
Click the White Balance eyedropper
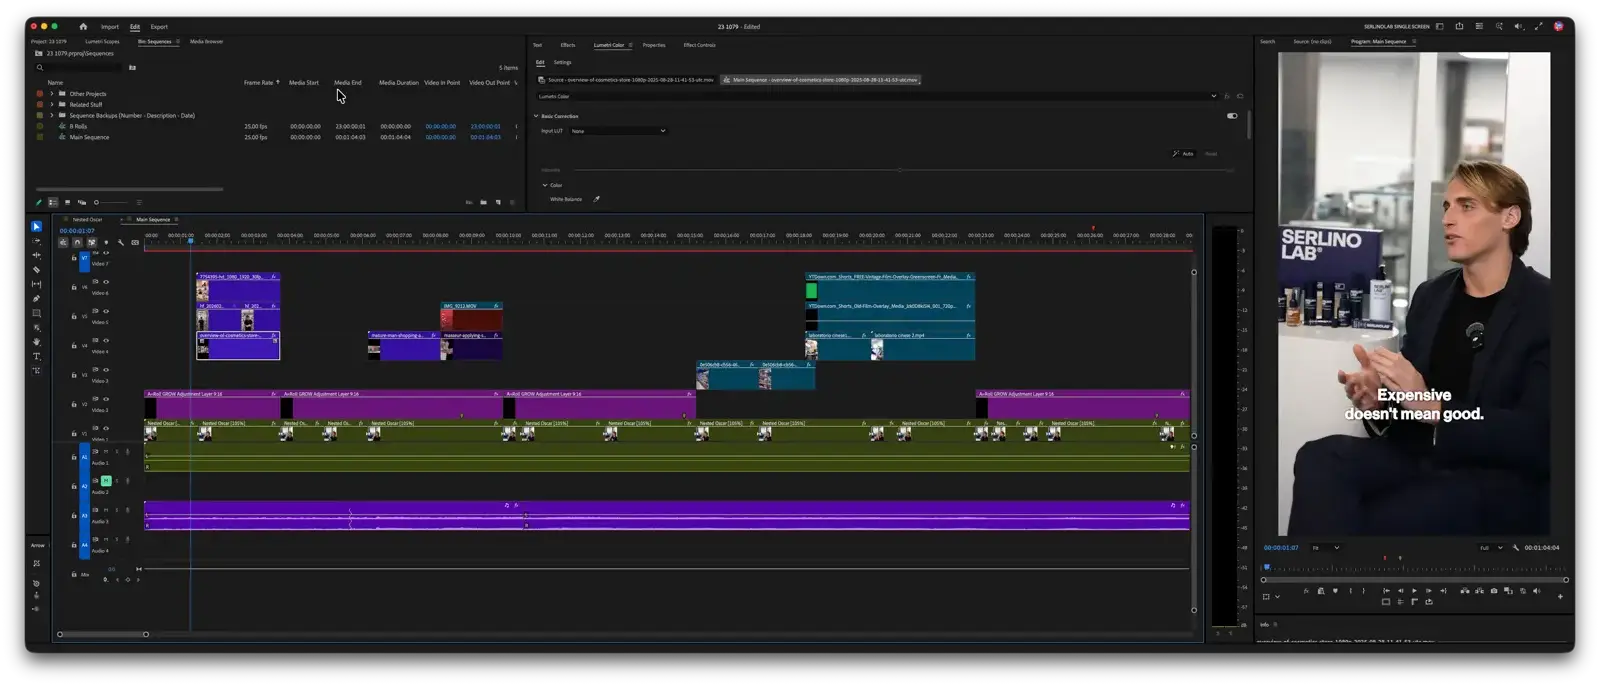[x=596, y=199]
